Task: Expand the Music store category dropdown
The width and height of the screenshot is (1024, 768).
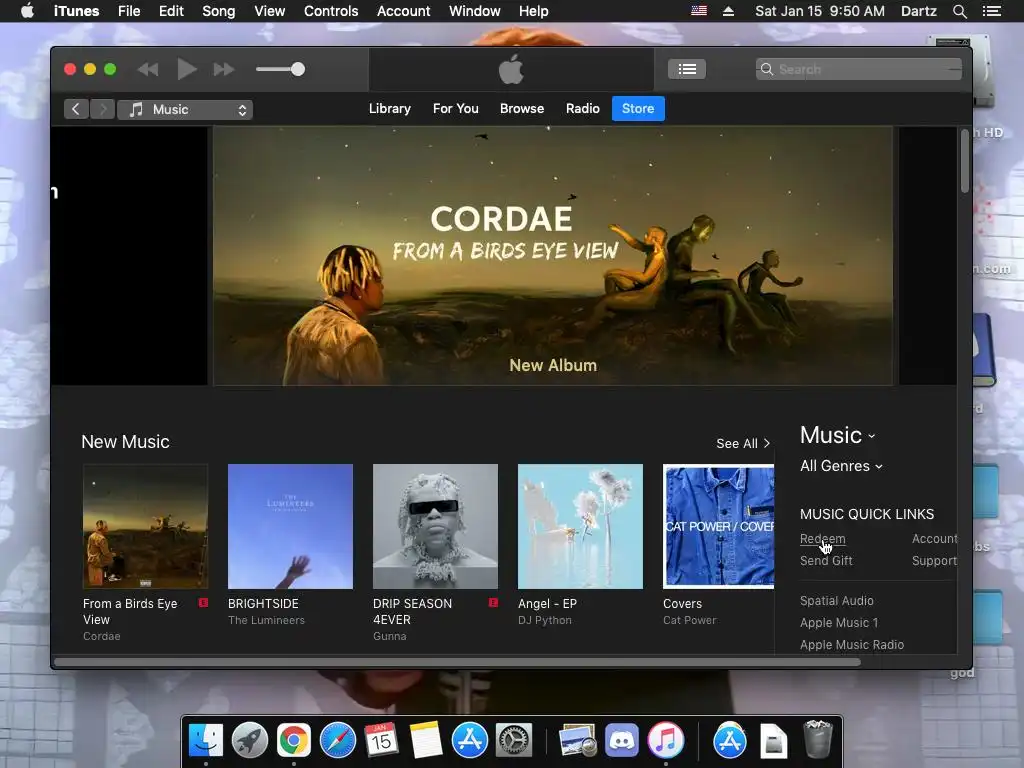Action: point(838,436)
